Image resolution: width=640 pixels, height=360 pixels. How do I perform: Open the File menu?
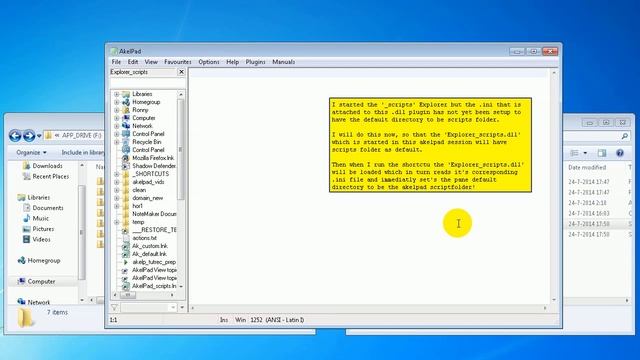(x=116, y=62)
